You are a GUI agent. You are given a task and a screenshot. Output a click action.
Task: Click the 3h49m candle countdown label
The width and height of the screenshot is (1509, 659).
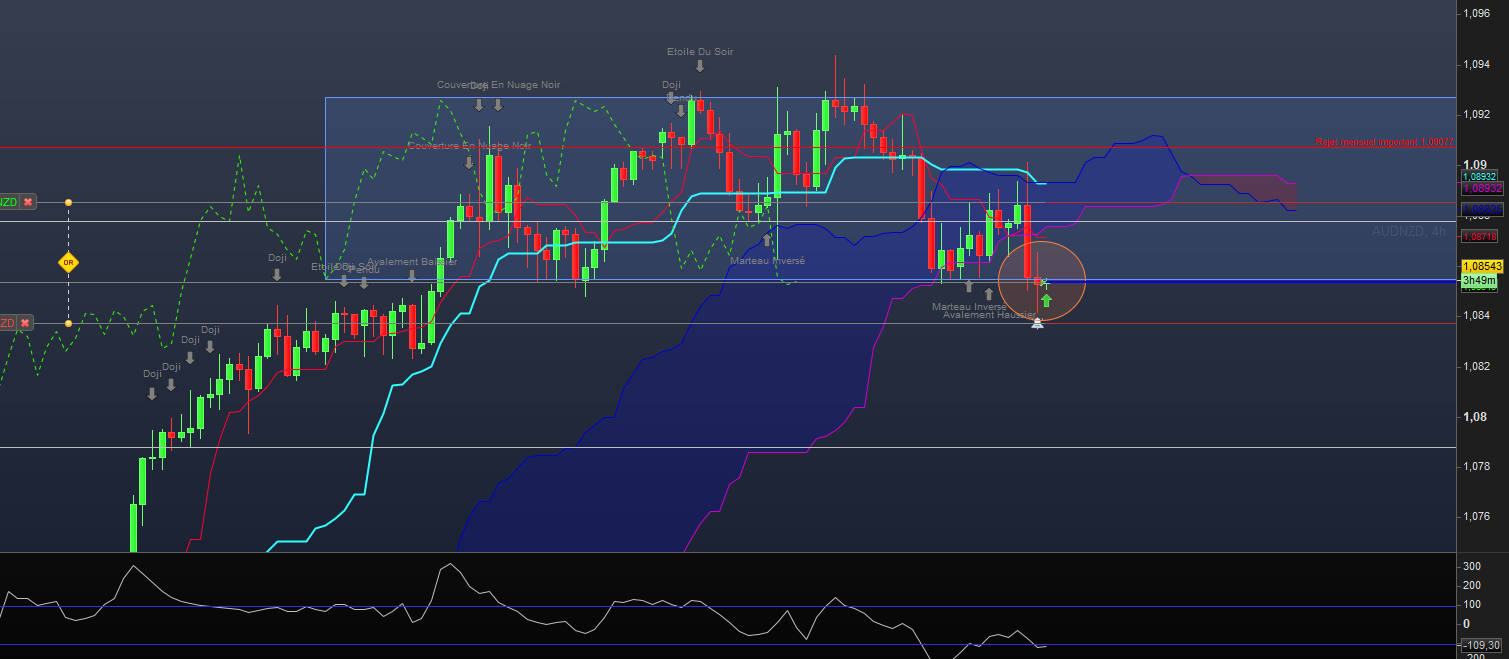click(1479, 281)
